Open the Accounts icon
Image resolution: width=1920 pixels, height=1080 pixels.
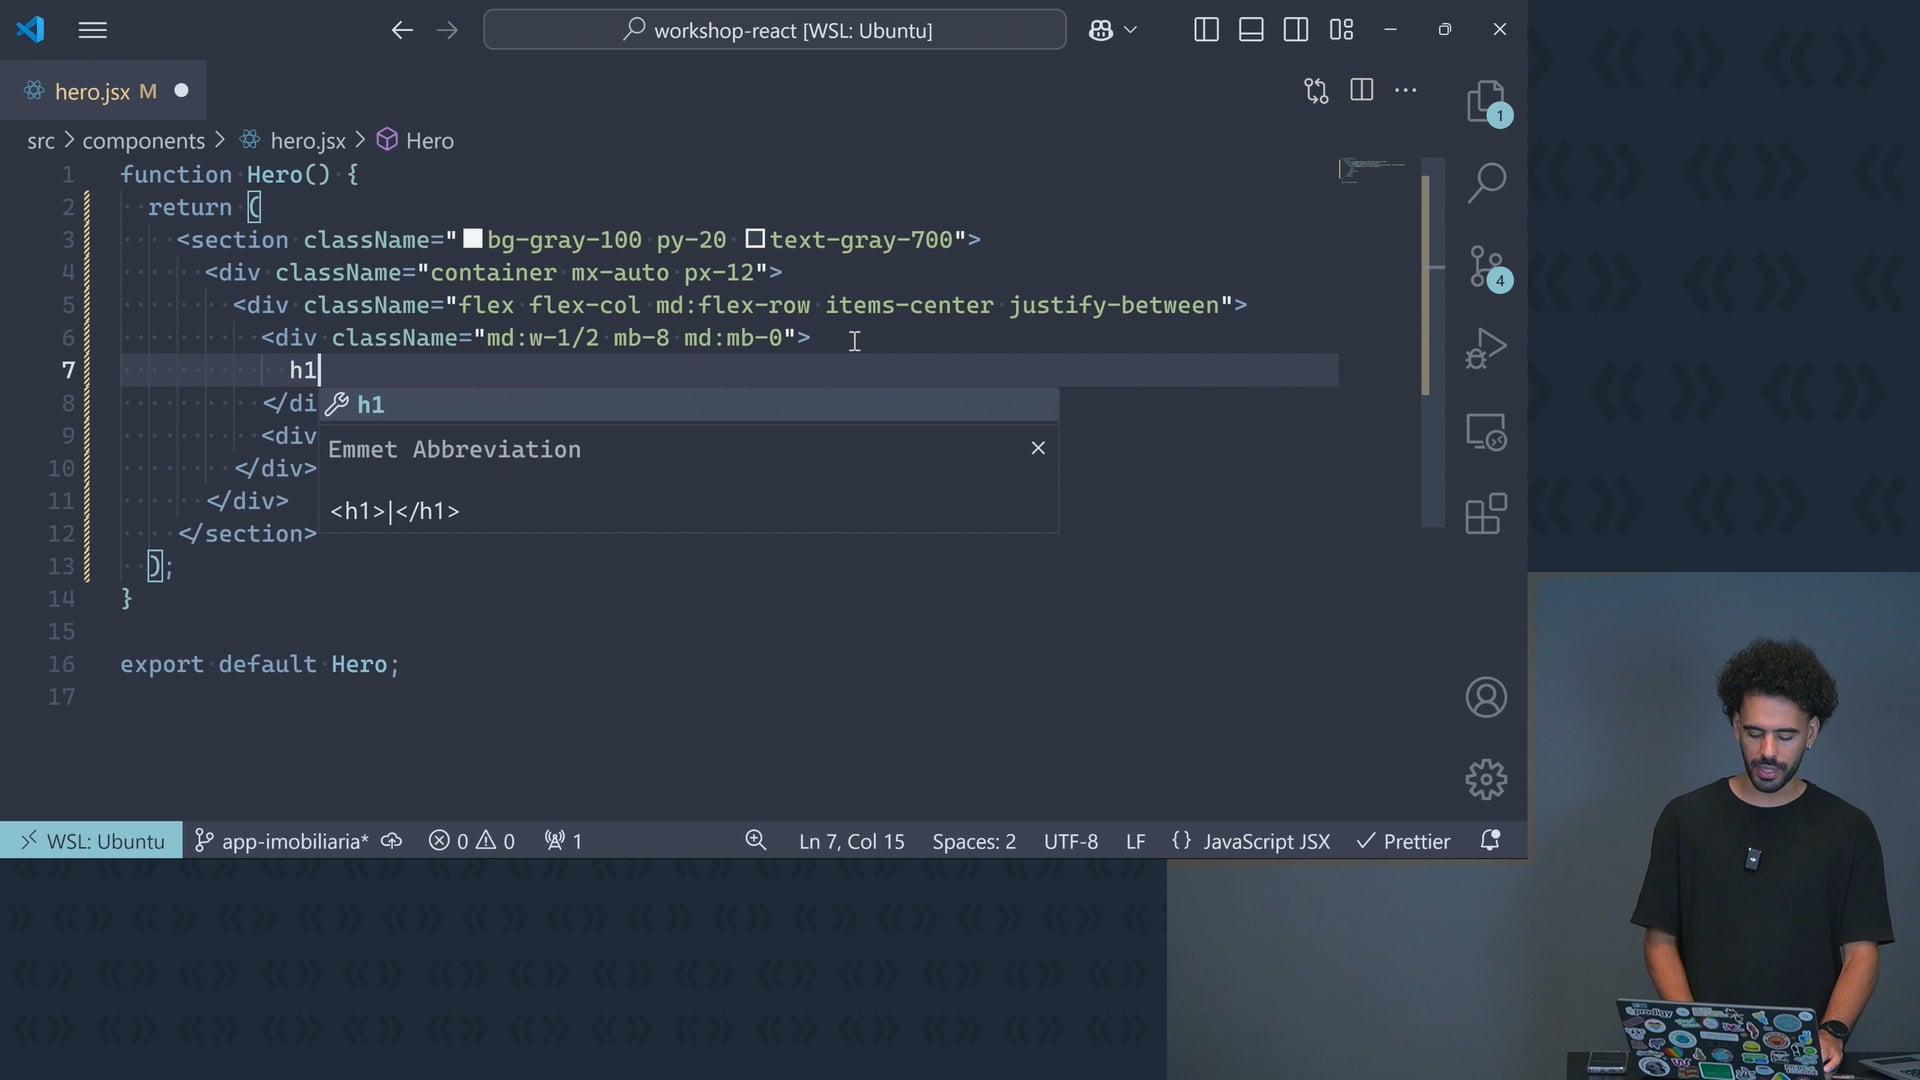(x=1486, y=697)
